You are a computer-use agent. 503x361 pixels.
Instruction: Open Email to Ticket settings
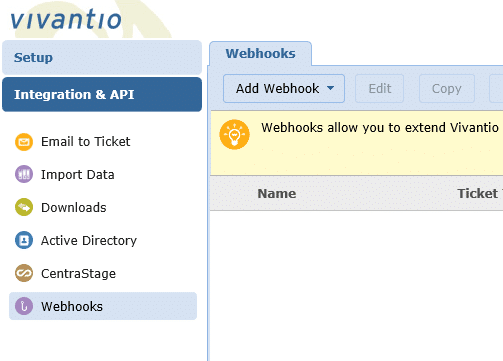click(x=85, y=142)
